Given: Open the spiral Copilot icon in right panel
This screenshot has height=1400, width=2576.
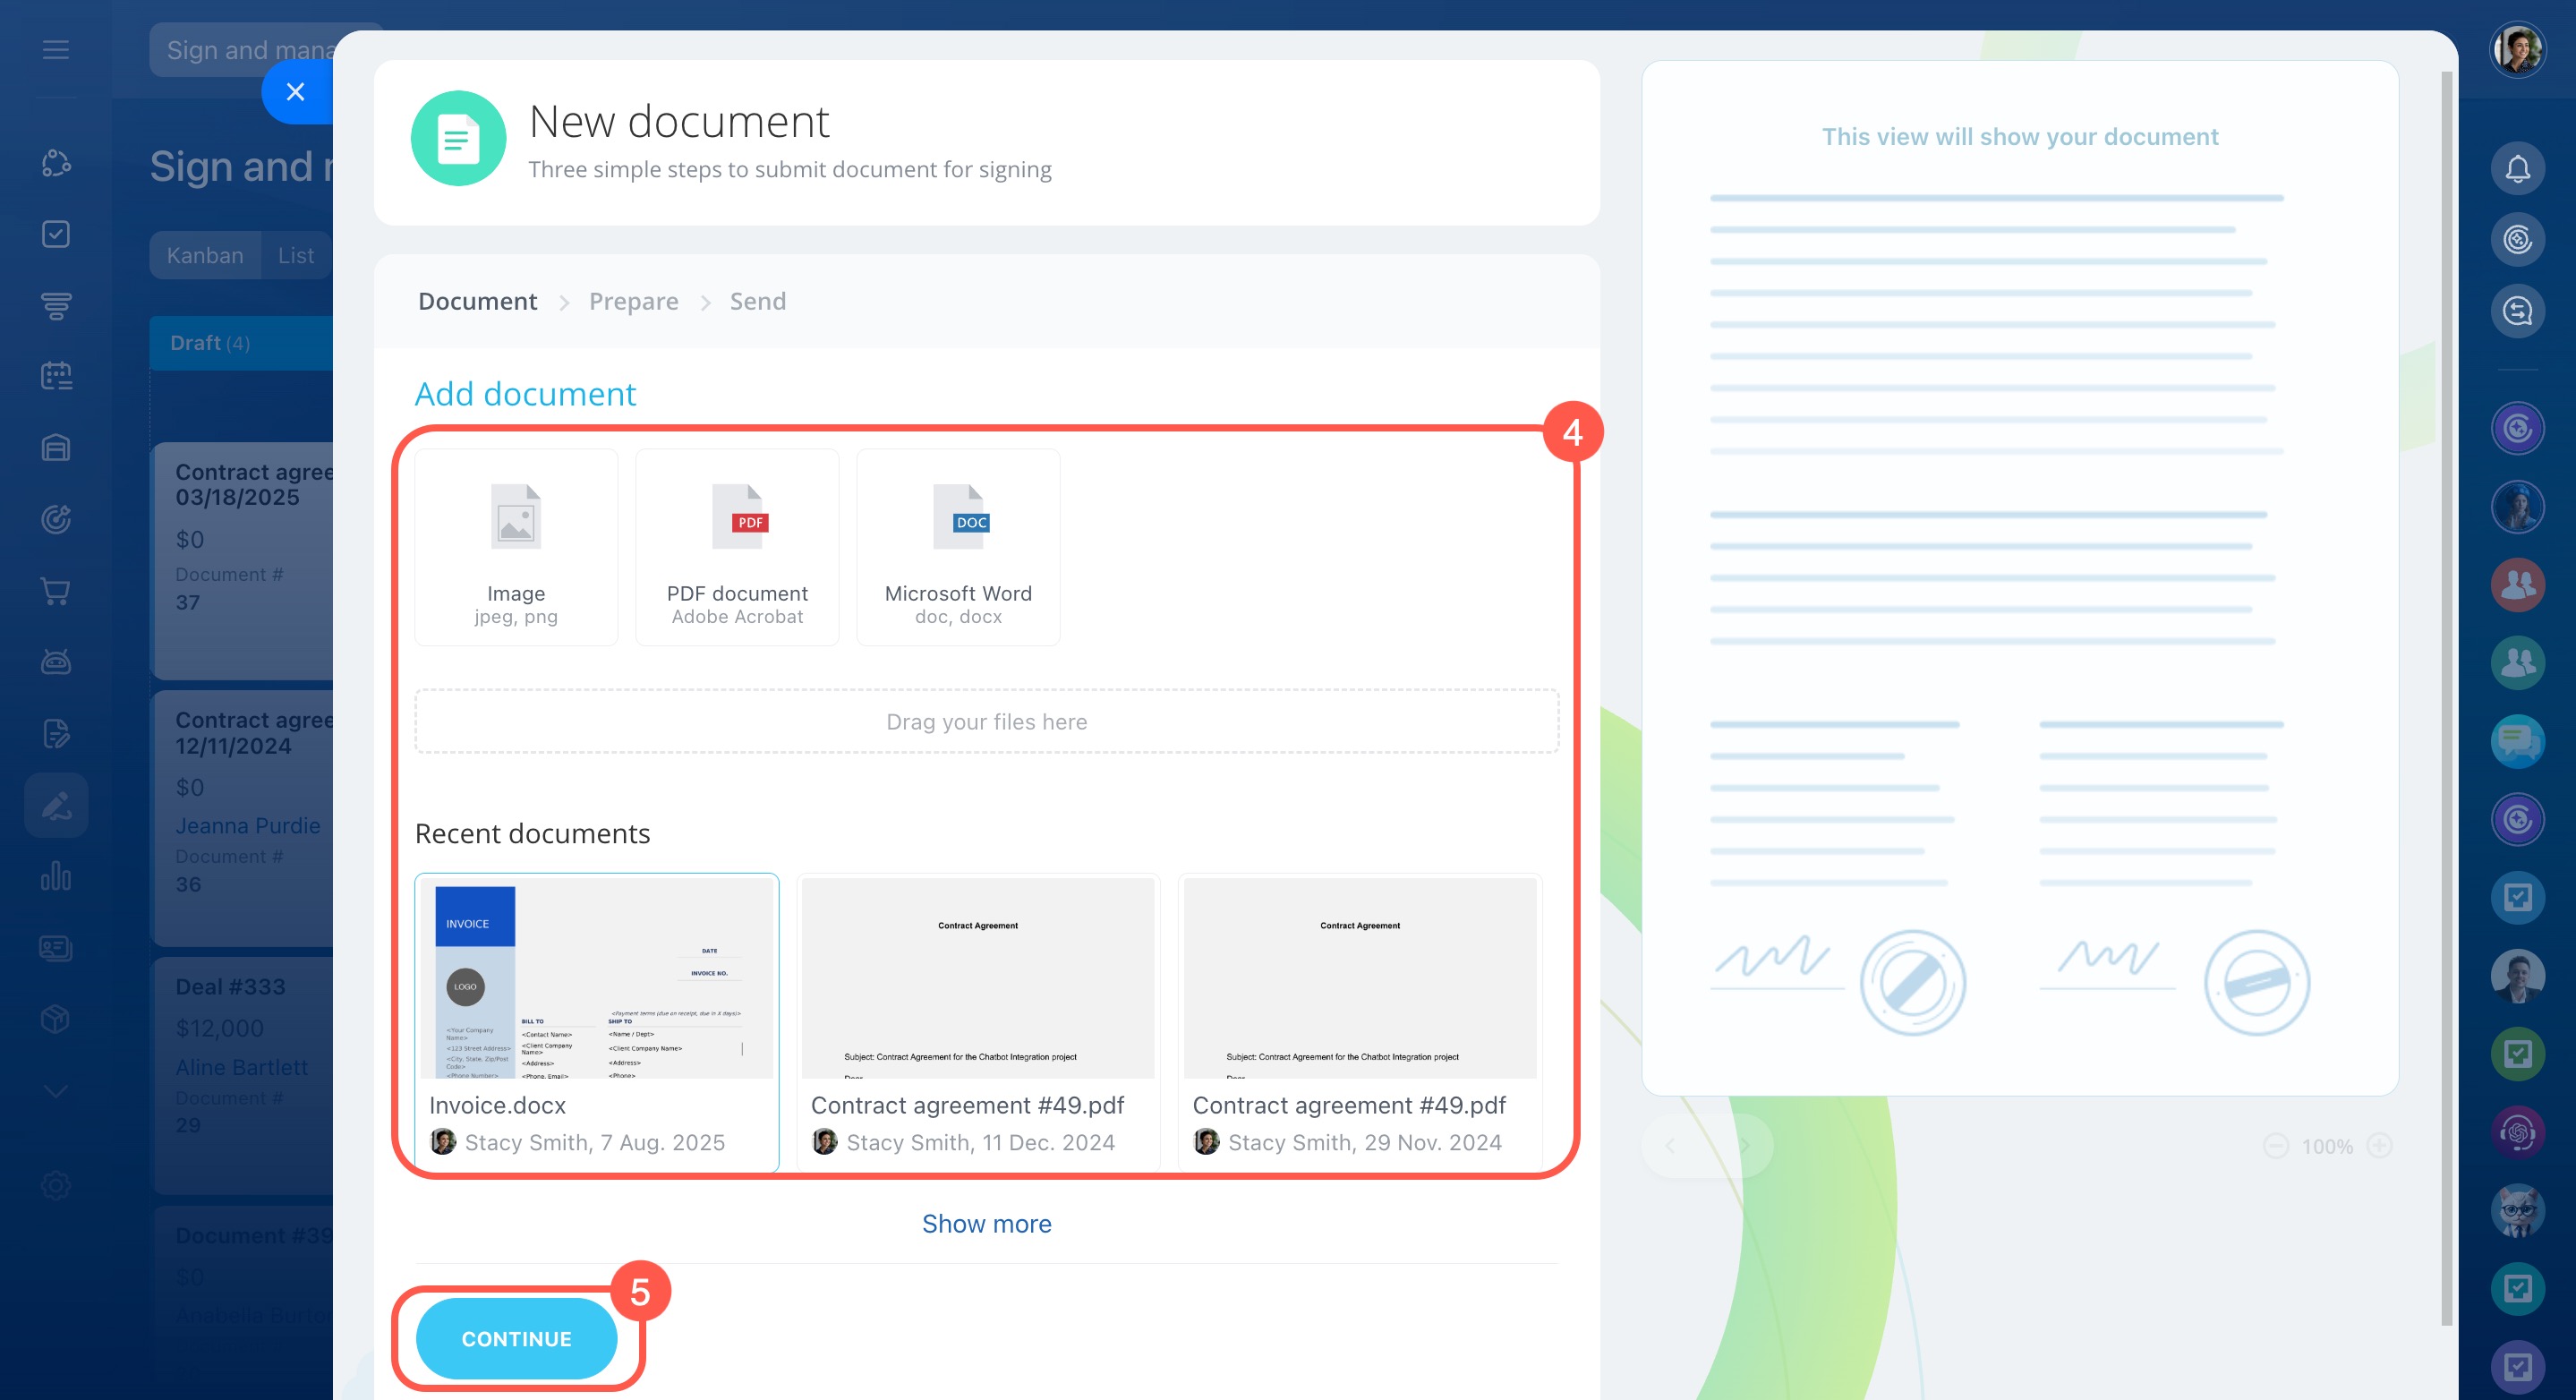Looking at the screenshot, I should 2517,239.
